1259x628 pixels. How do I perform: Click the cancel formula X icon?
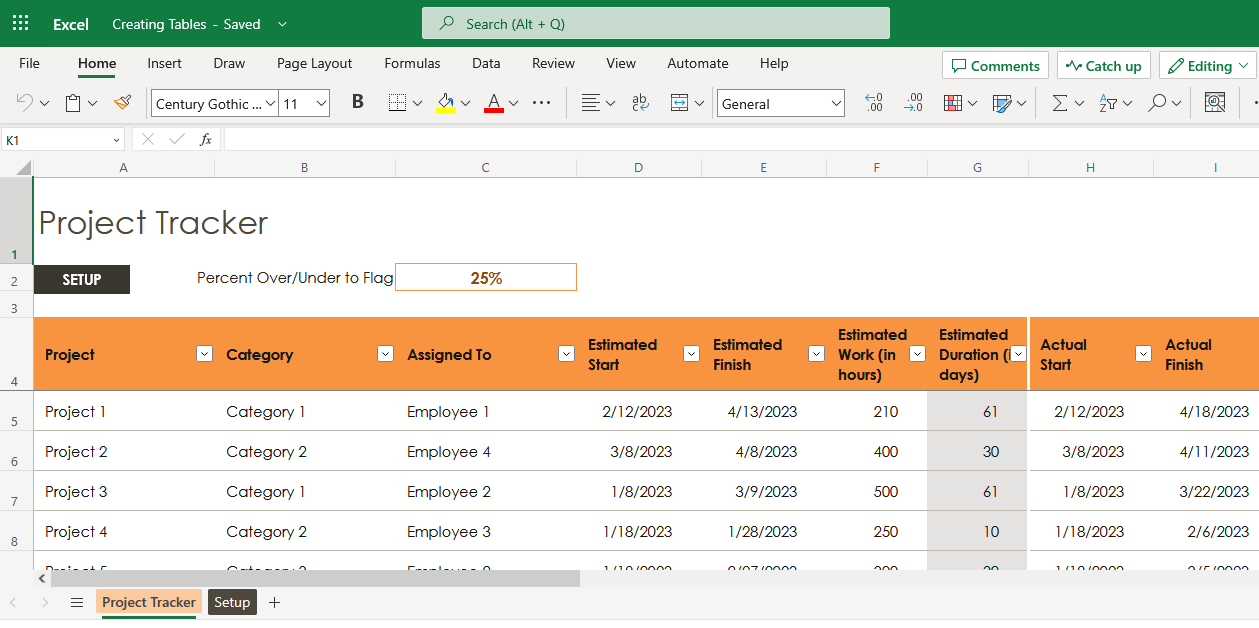pos(148,140)
